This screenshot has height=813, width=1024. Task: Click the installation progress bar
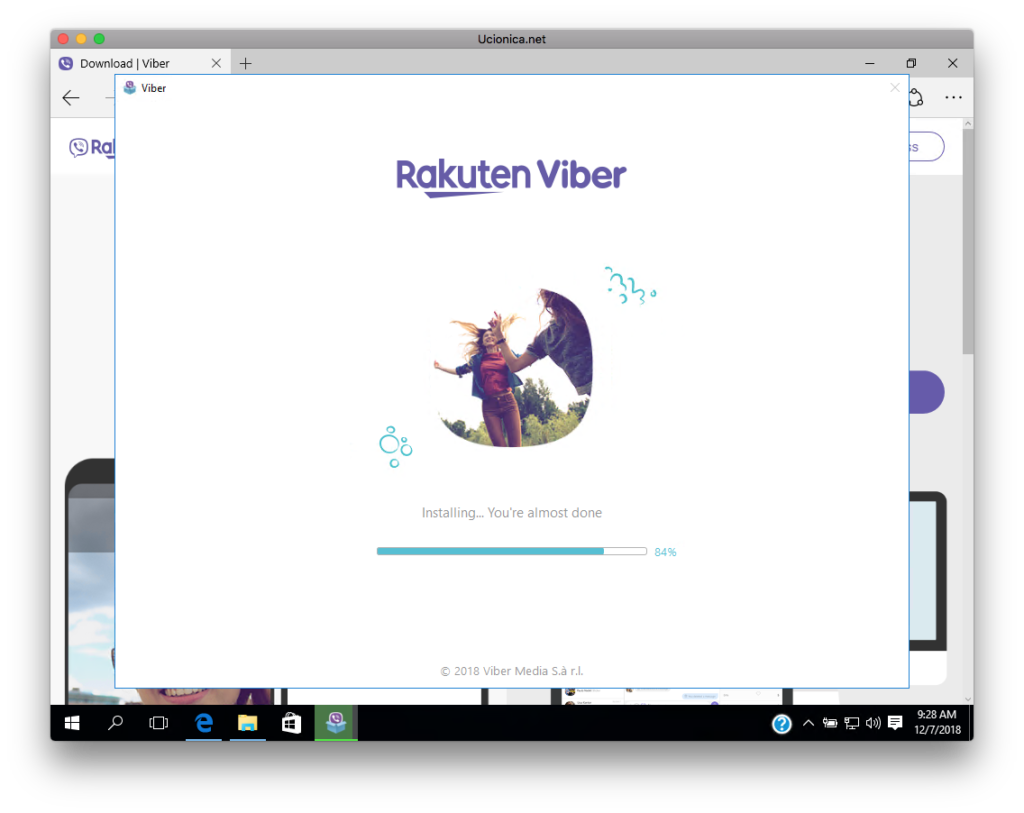511,551
